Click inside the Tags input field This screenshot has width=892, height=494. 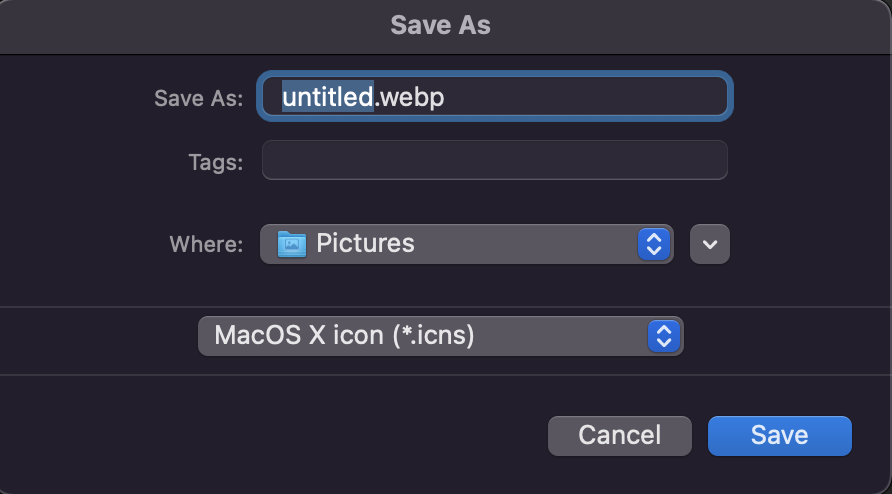point(494,160)
